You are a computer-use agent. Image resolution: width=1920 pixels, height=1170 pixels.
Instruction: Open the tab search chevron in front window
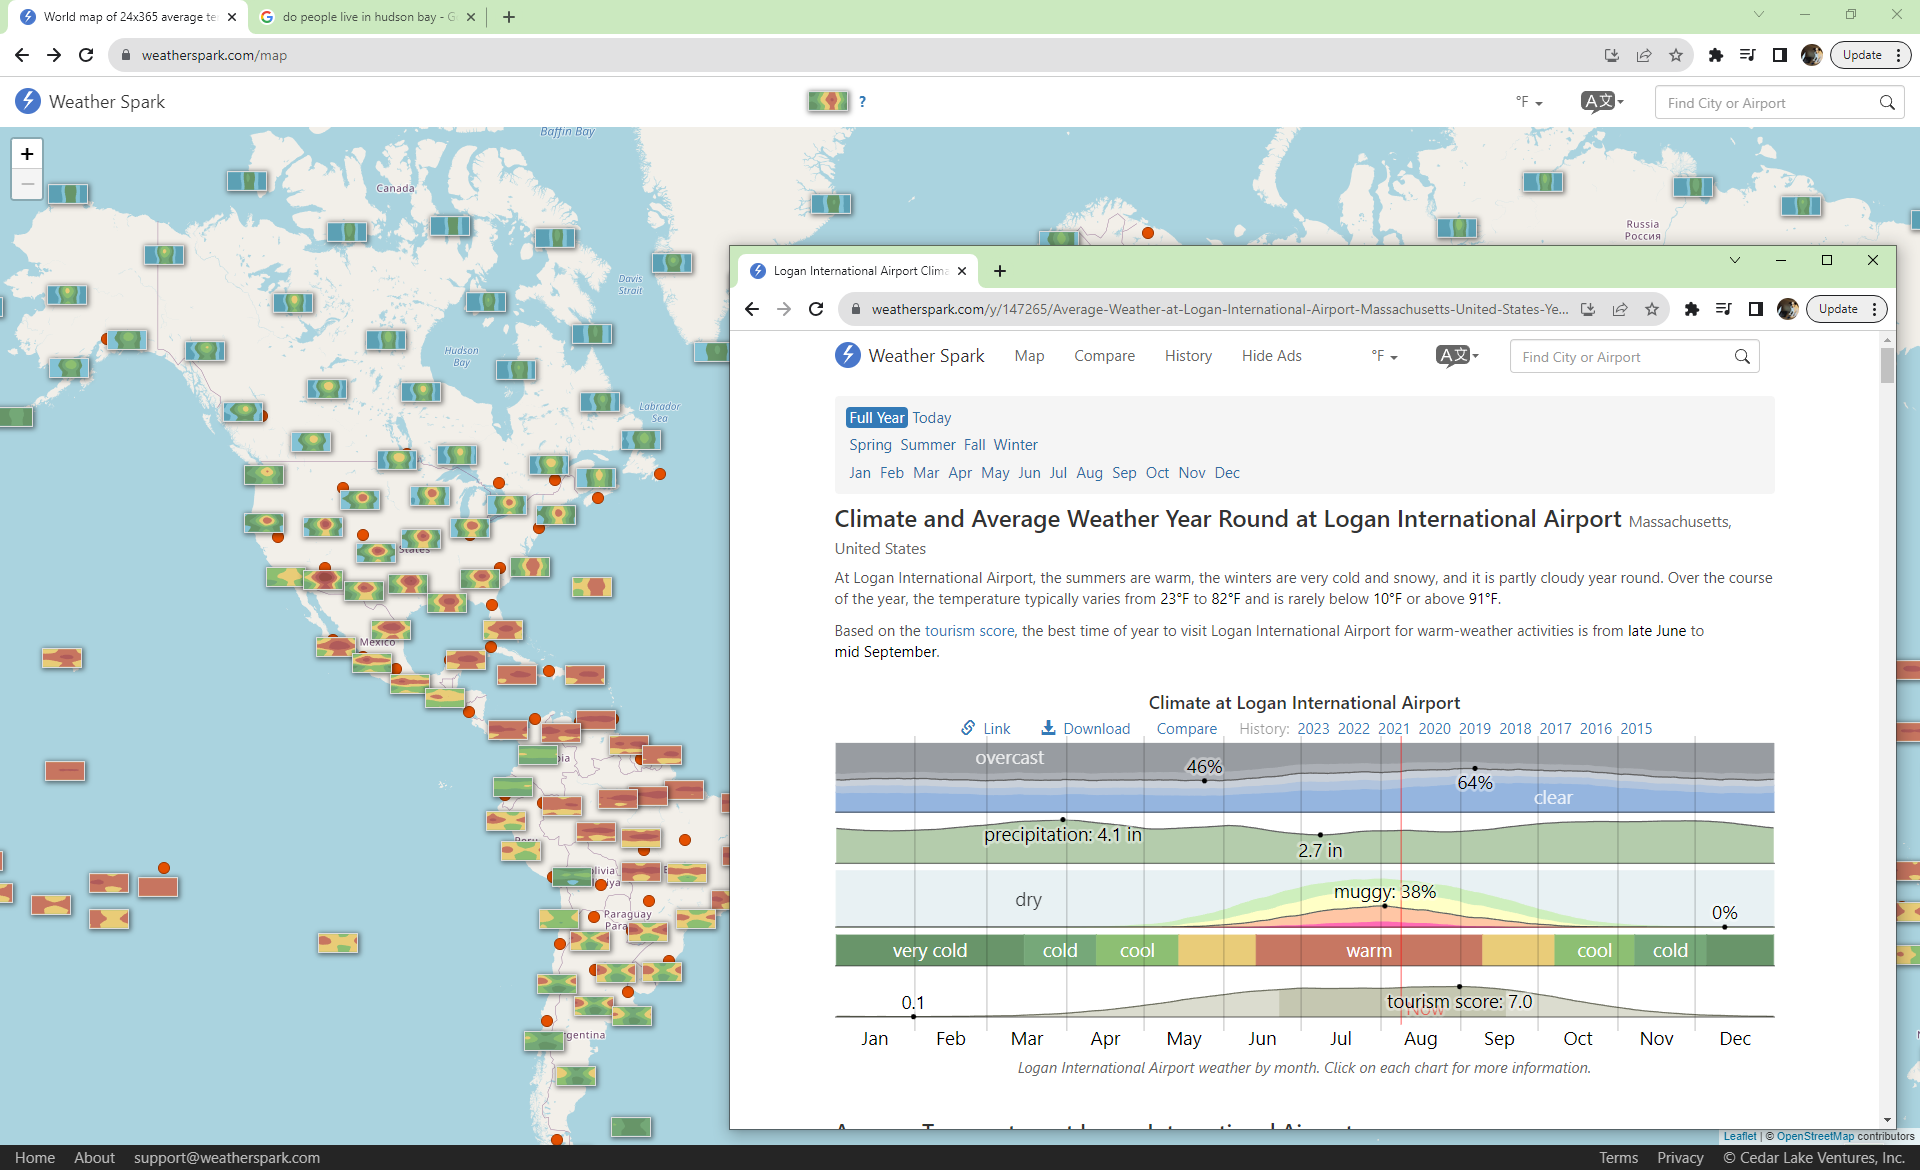tap(1735, 260)
